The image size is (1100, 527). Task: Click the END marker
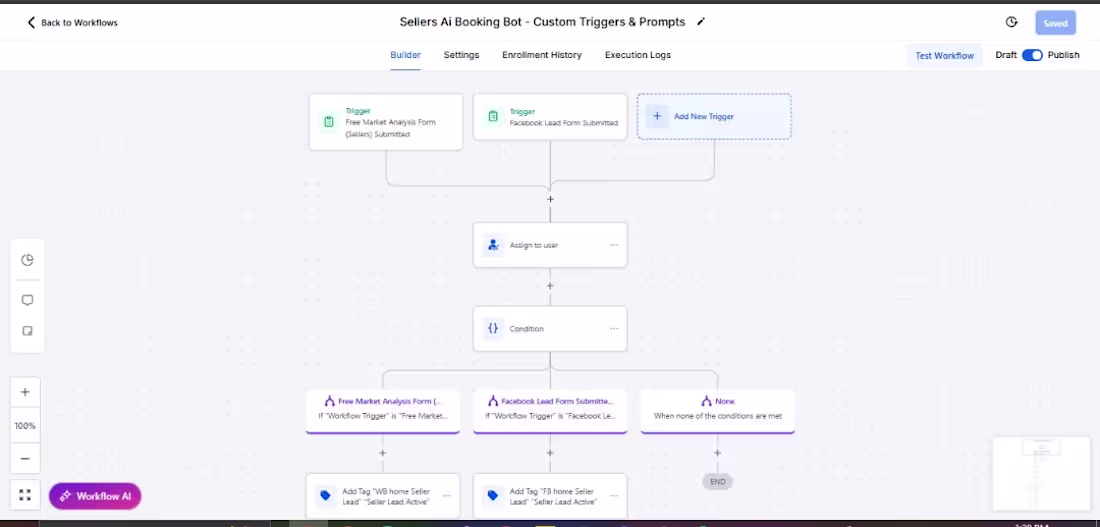717,481
